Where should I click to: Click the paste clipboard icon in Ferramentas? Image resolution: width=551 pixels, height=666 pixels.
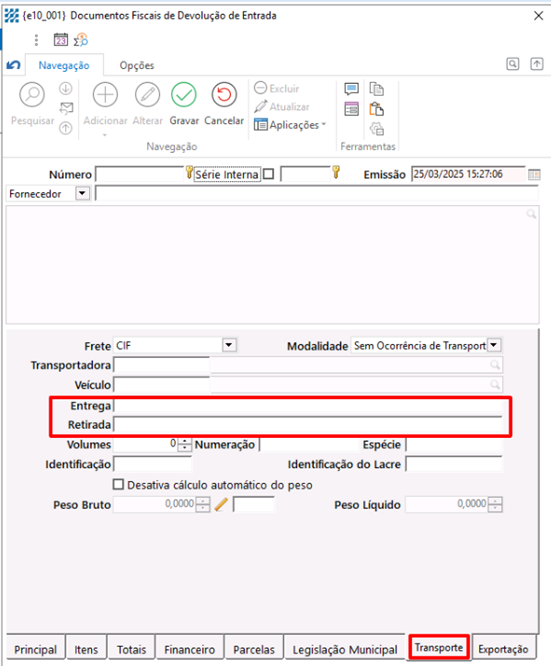tap(376, 109)
